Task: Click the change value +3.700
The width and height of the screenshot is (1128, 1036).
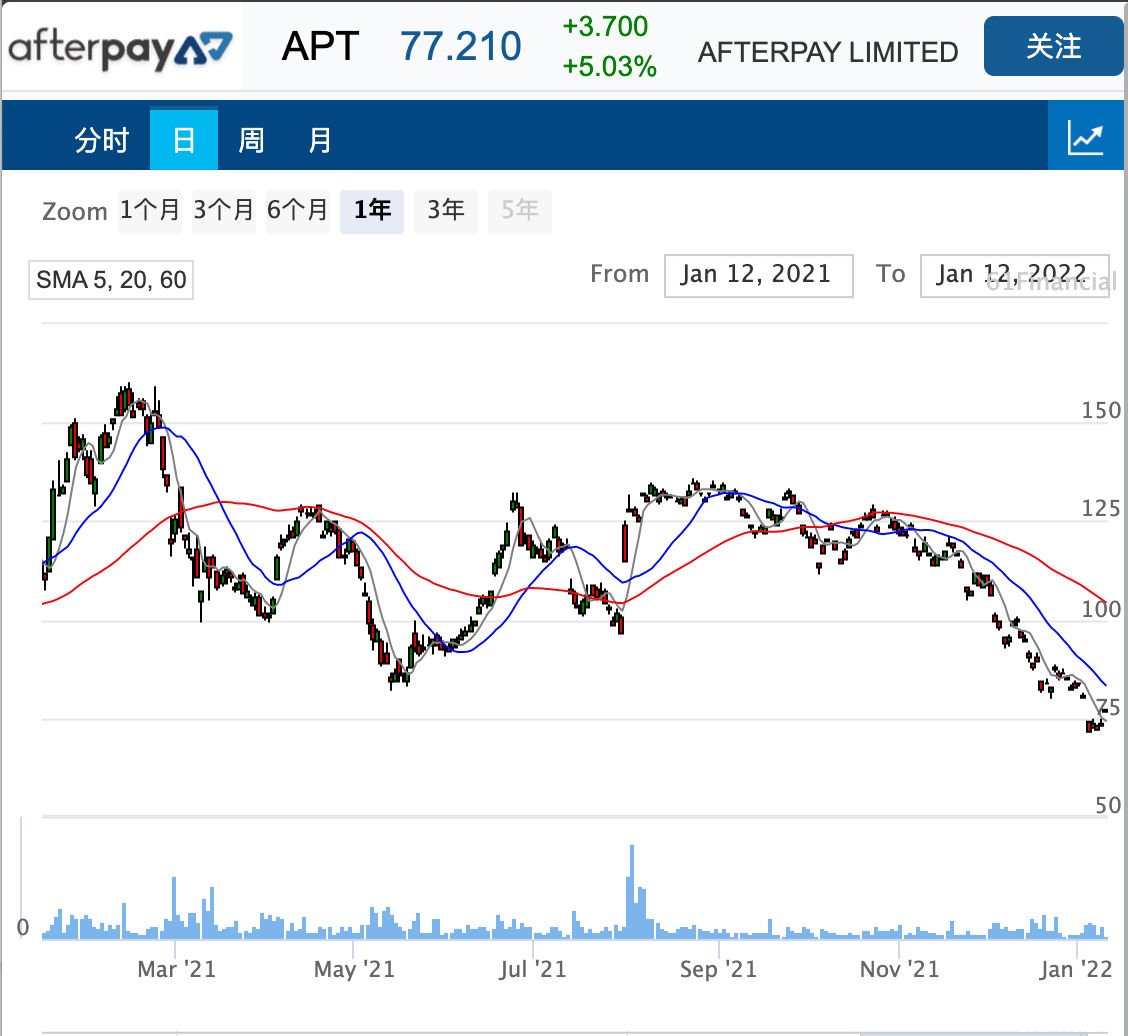Action: pos(605,27)
